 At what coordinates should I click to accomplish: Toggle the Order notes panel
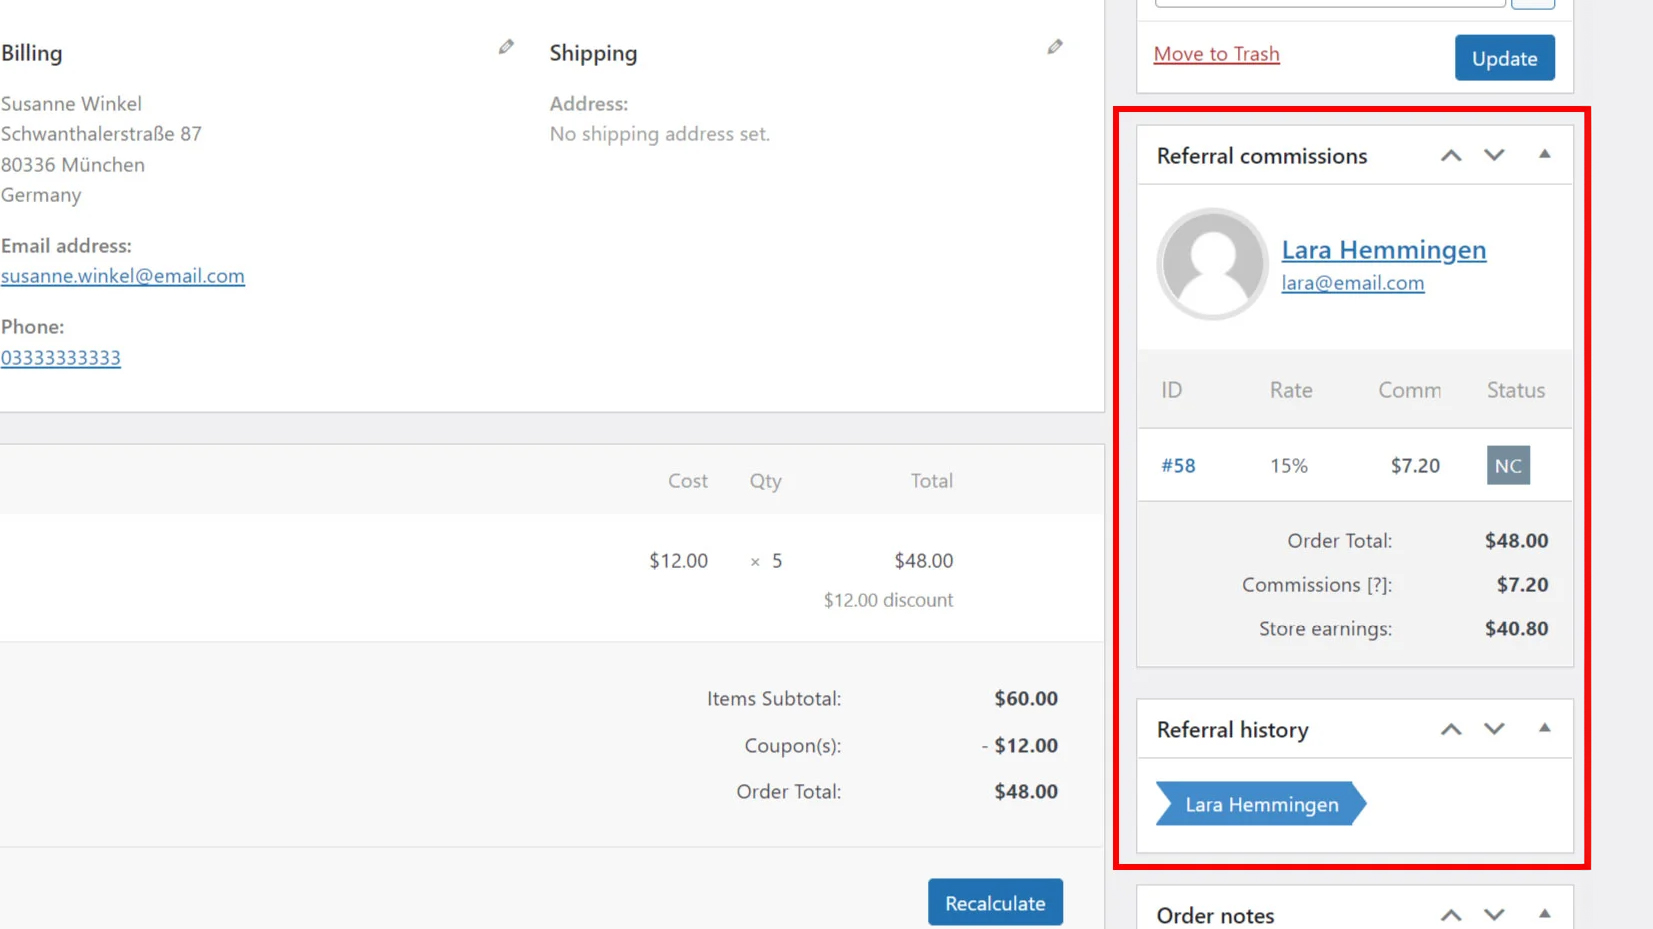point(1544,914)
